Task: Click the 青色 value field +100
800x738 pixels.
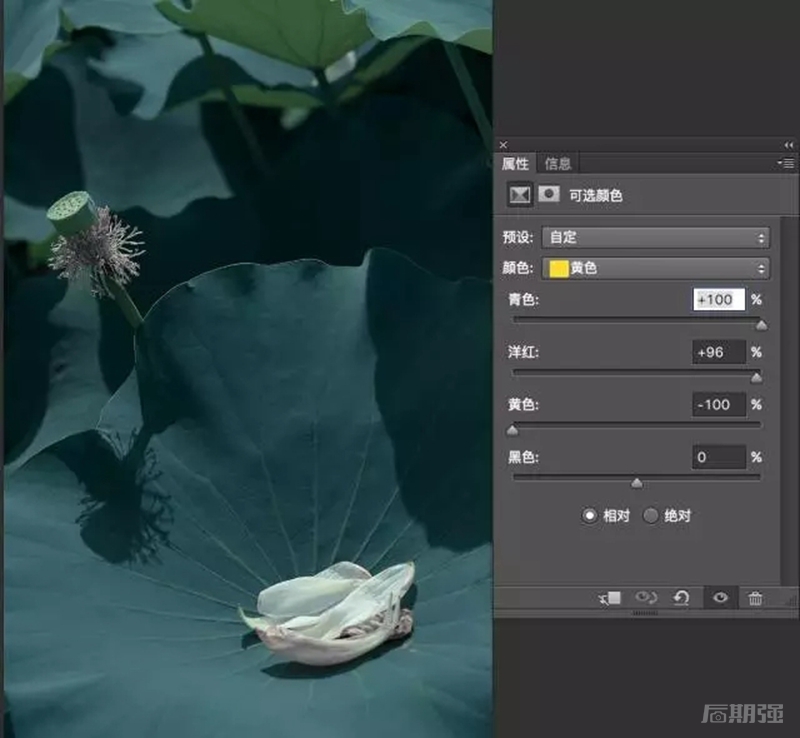Action: pos(718,300)
